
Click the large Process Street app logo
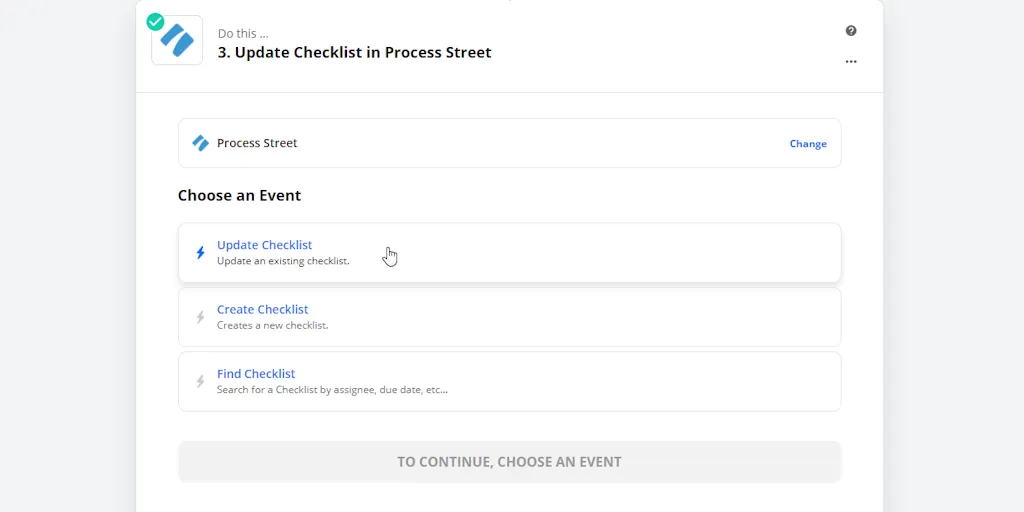(177, 40)
